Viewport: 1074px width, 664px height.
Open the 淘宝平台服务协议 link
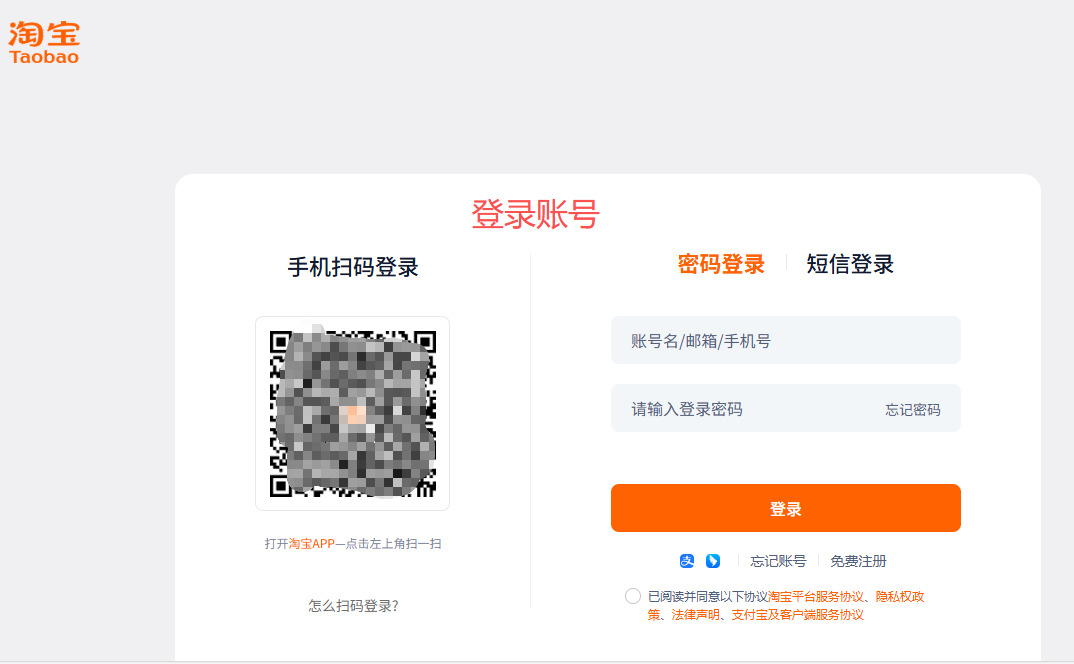click(x=816, y=596)
